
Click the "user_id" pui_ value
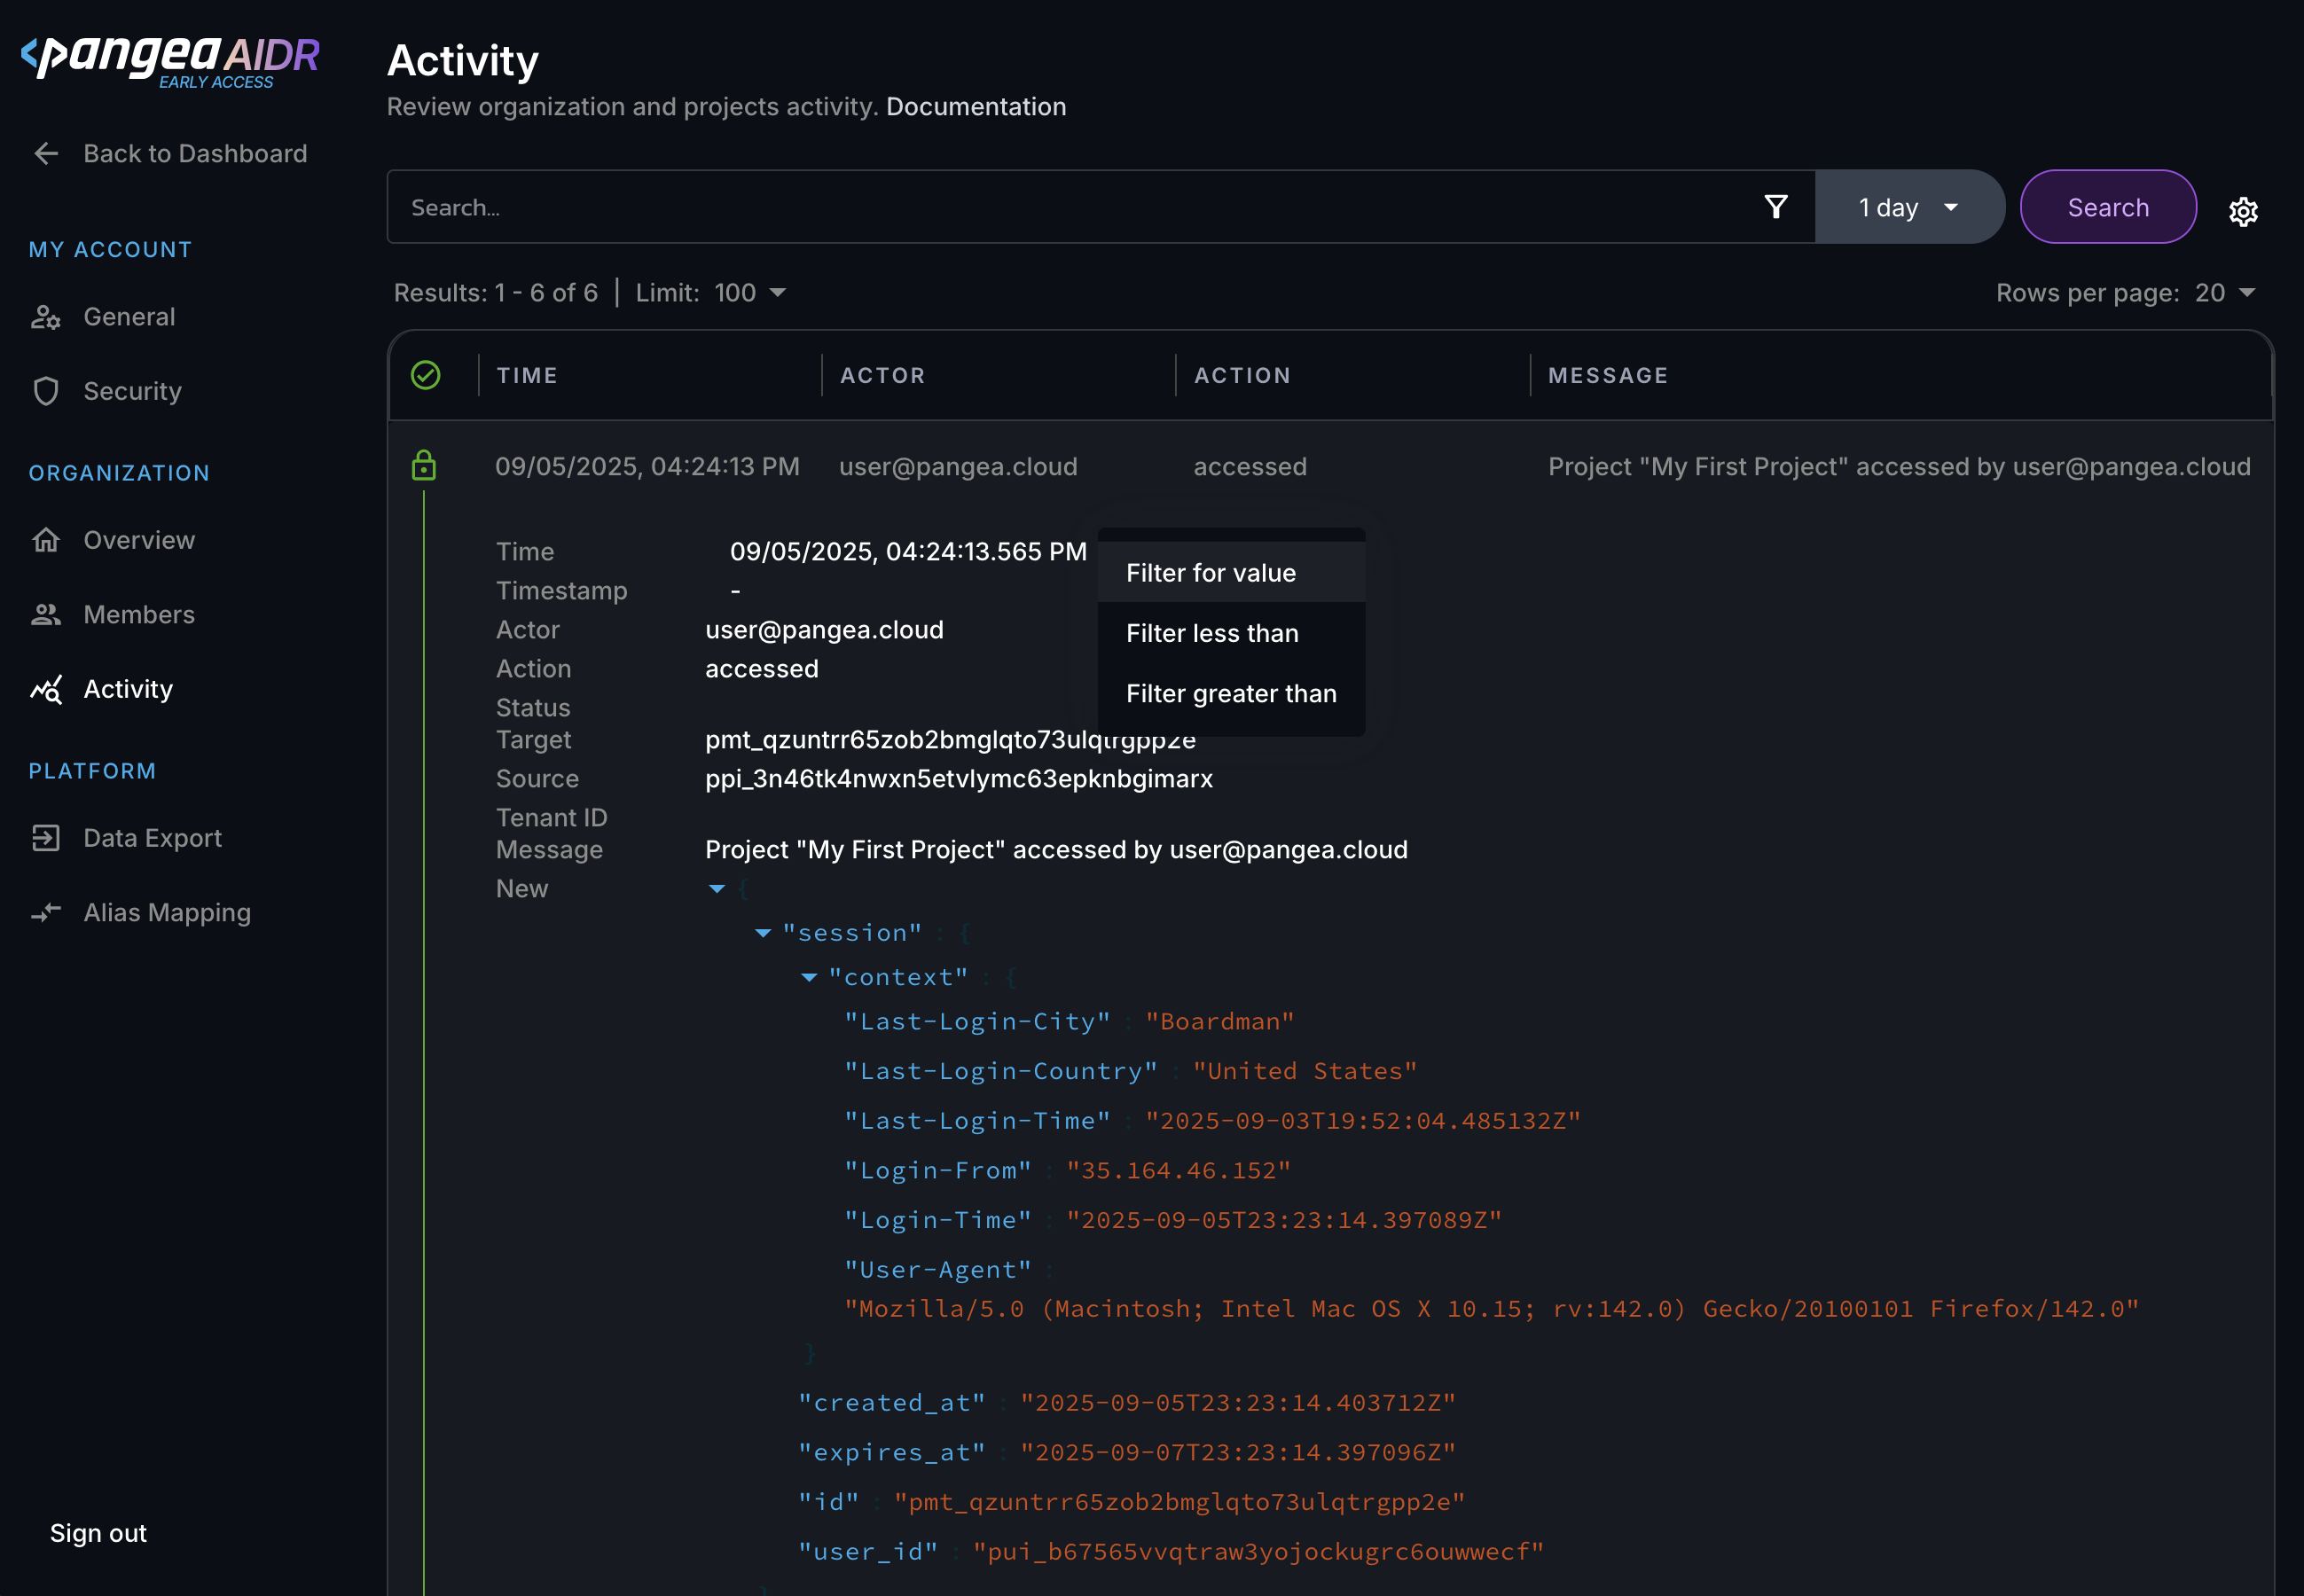(x=1258, y=1552)
